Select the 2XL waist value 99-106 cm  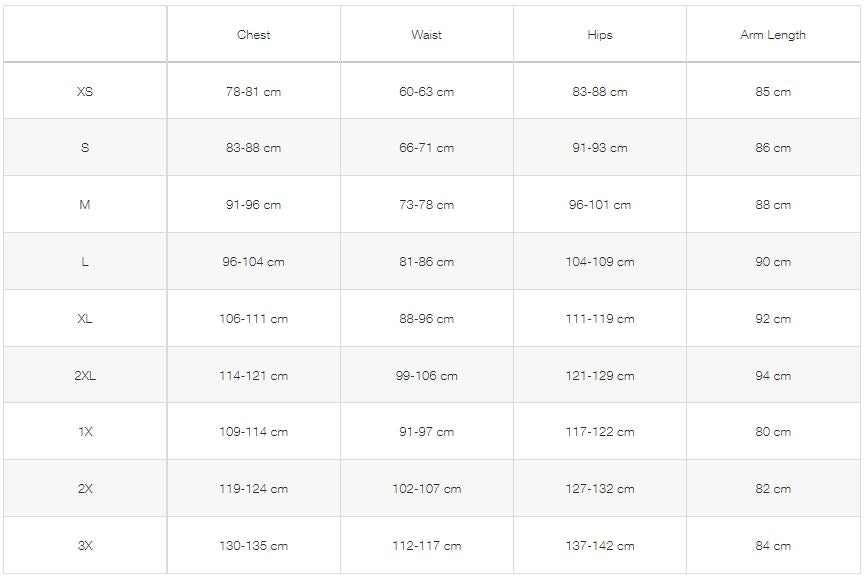[426, 376]
